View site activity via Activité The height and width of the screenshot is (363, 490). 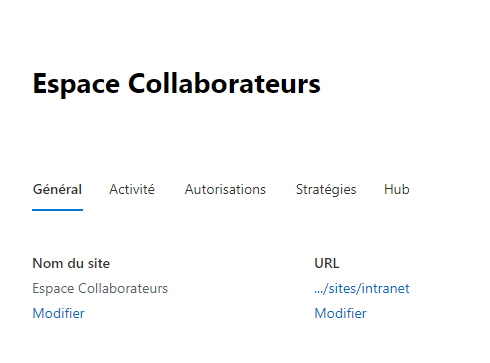(132, 189)
